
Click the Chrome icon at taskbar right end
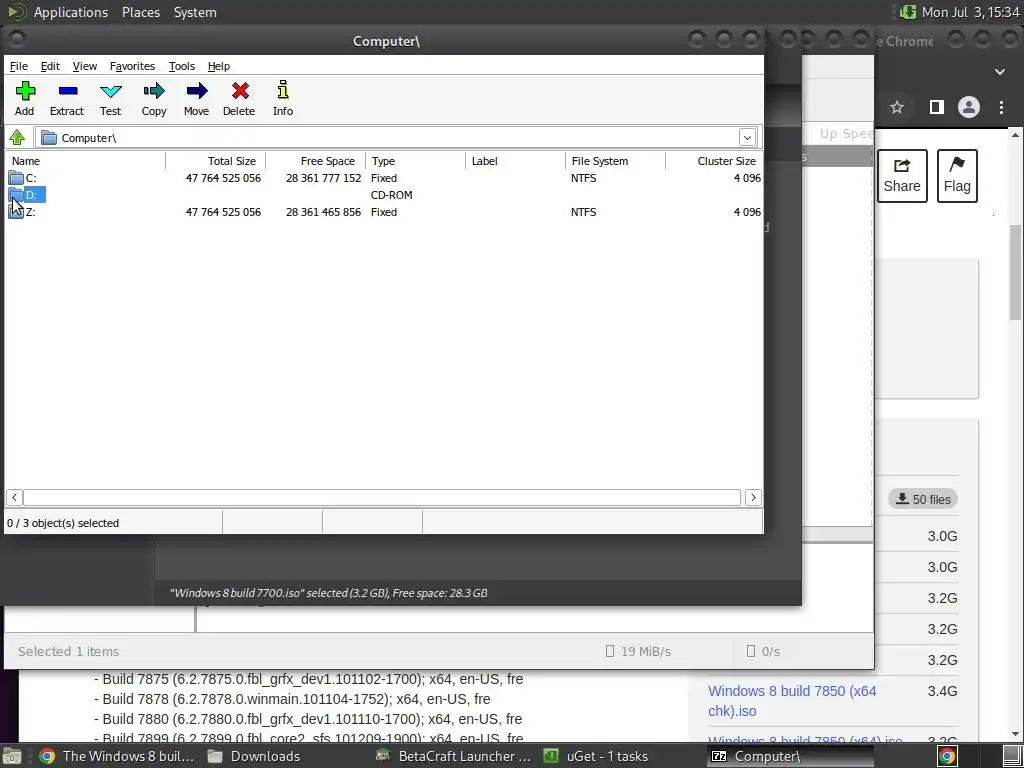click(x=947, y=756)
